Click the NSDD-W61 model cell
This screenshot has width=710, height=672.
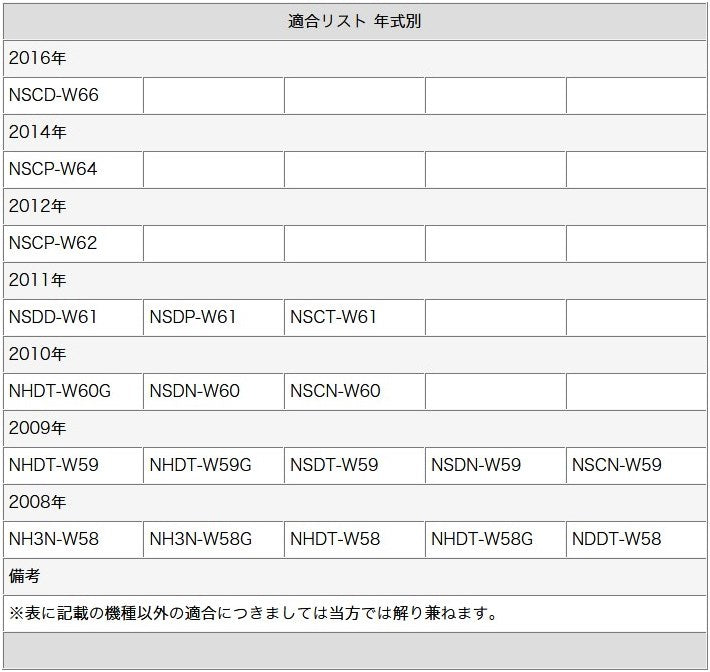click(x=73, y=317)
